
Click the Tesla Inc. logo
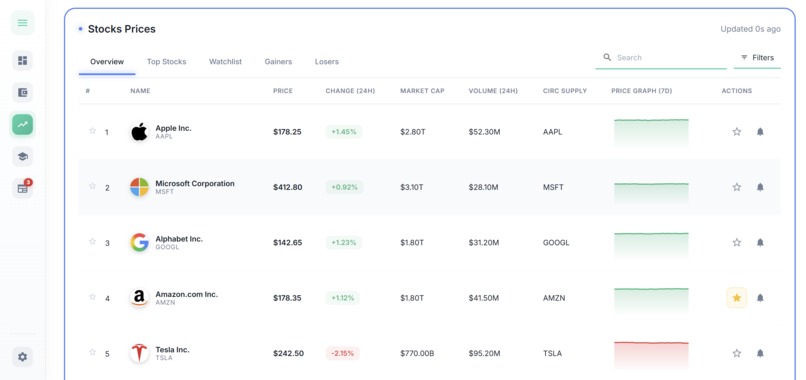pyautogui.click(x=139, y=353)
